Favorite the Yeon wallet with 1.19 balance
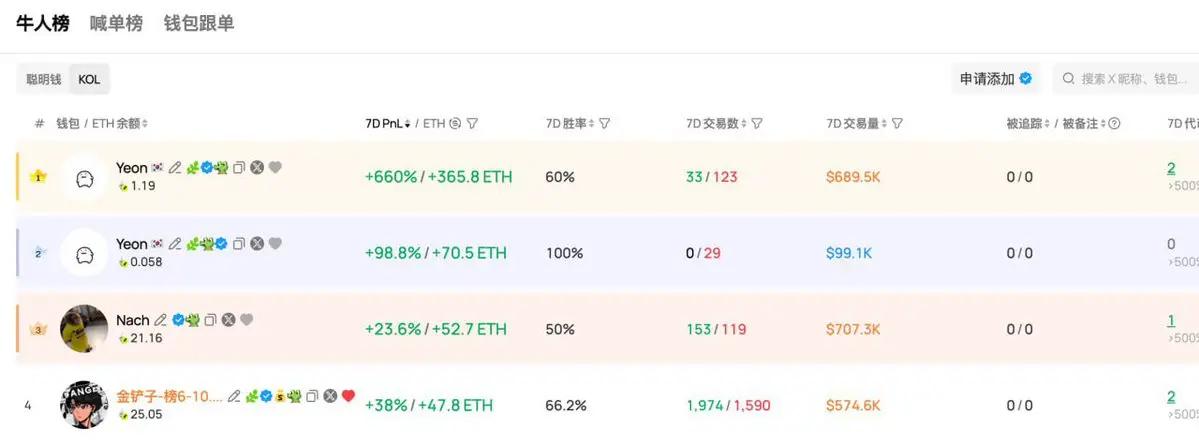 click(275, 167)
